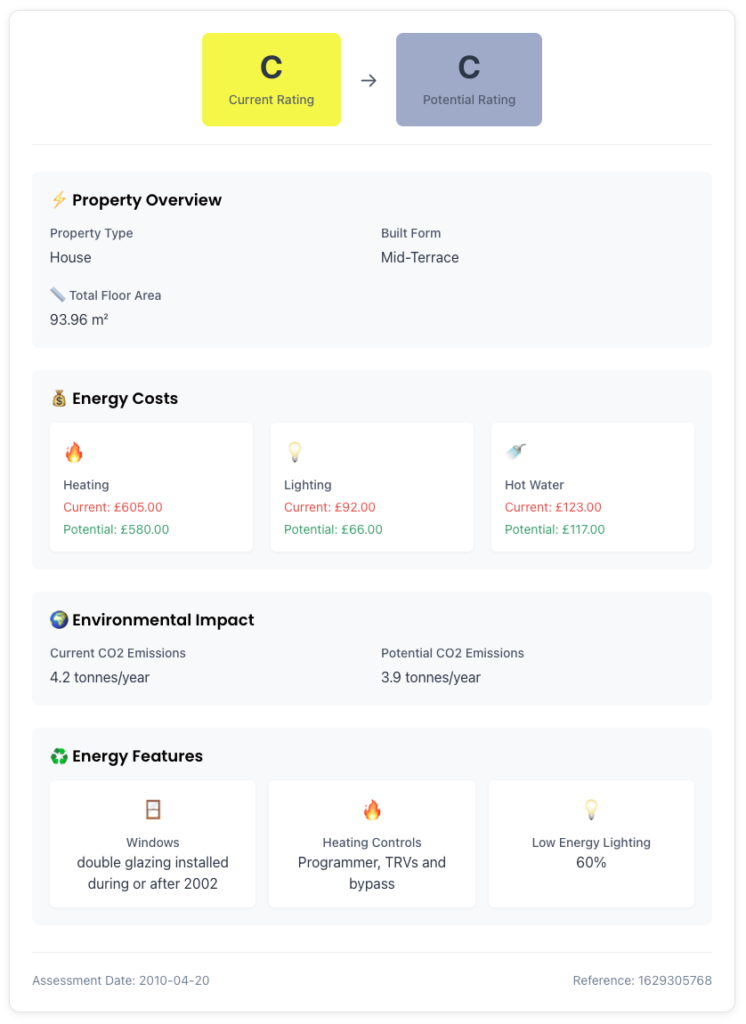Image resolution: width=746 pixels, height=1024 pixels.
Task: Click the ruler icon beside Total Floor Area
Action: coord(57,295)
